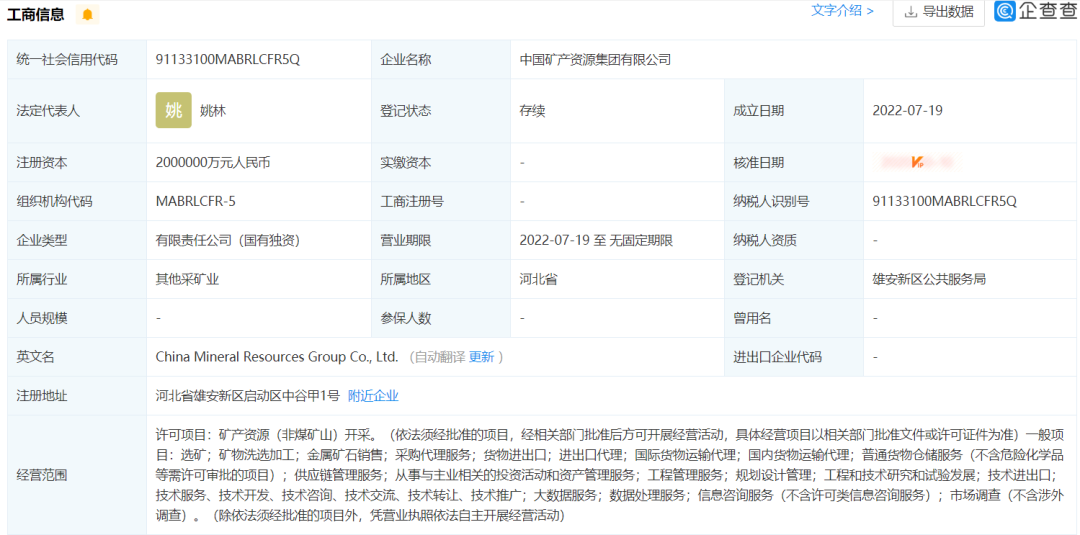Viewport: 1080px width, 535px height.
Task: Open the 附近企业 link
Action: (x=373, y=396)
